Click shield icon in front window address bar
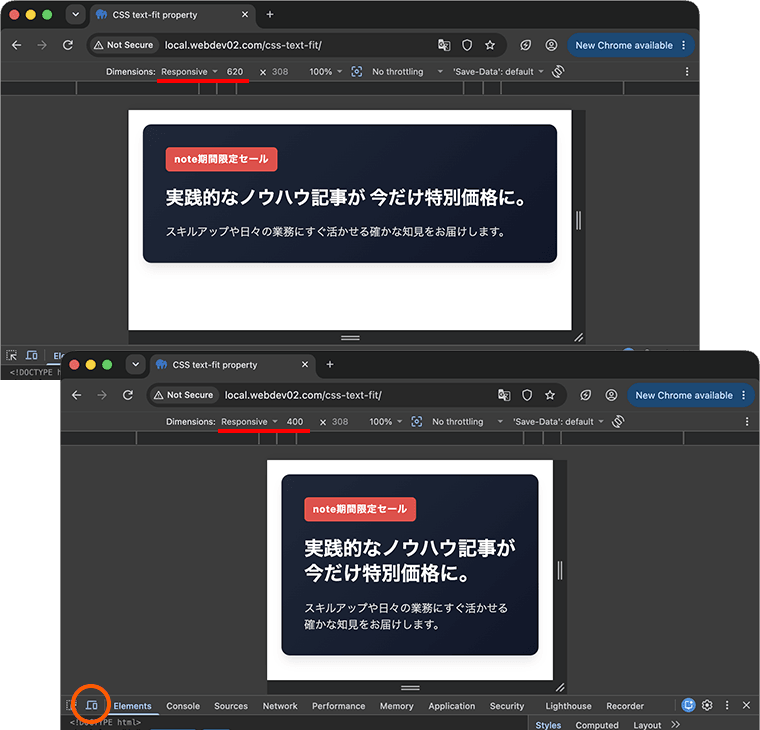This screenshot has width=760, height=730. (527, 395)
